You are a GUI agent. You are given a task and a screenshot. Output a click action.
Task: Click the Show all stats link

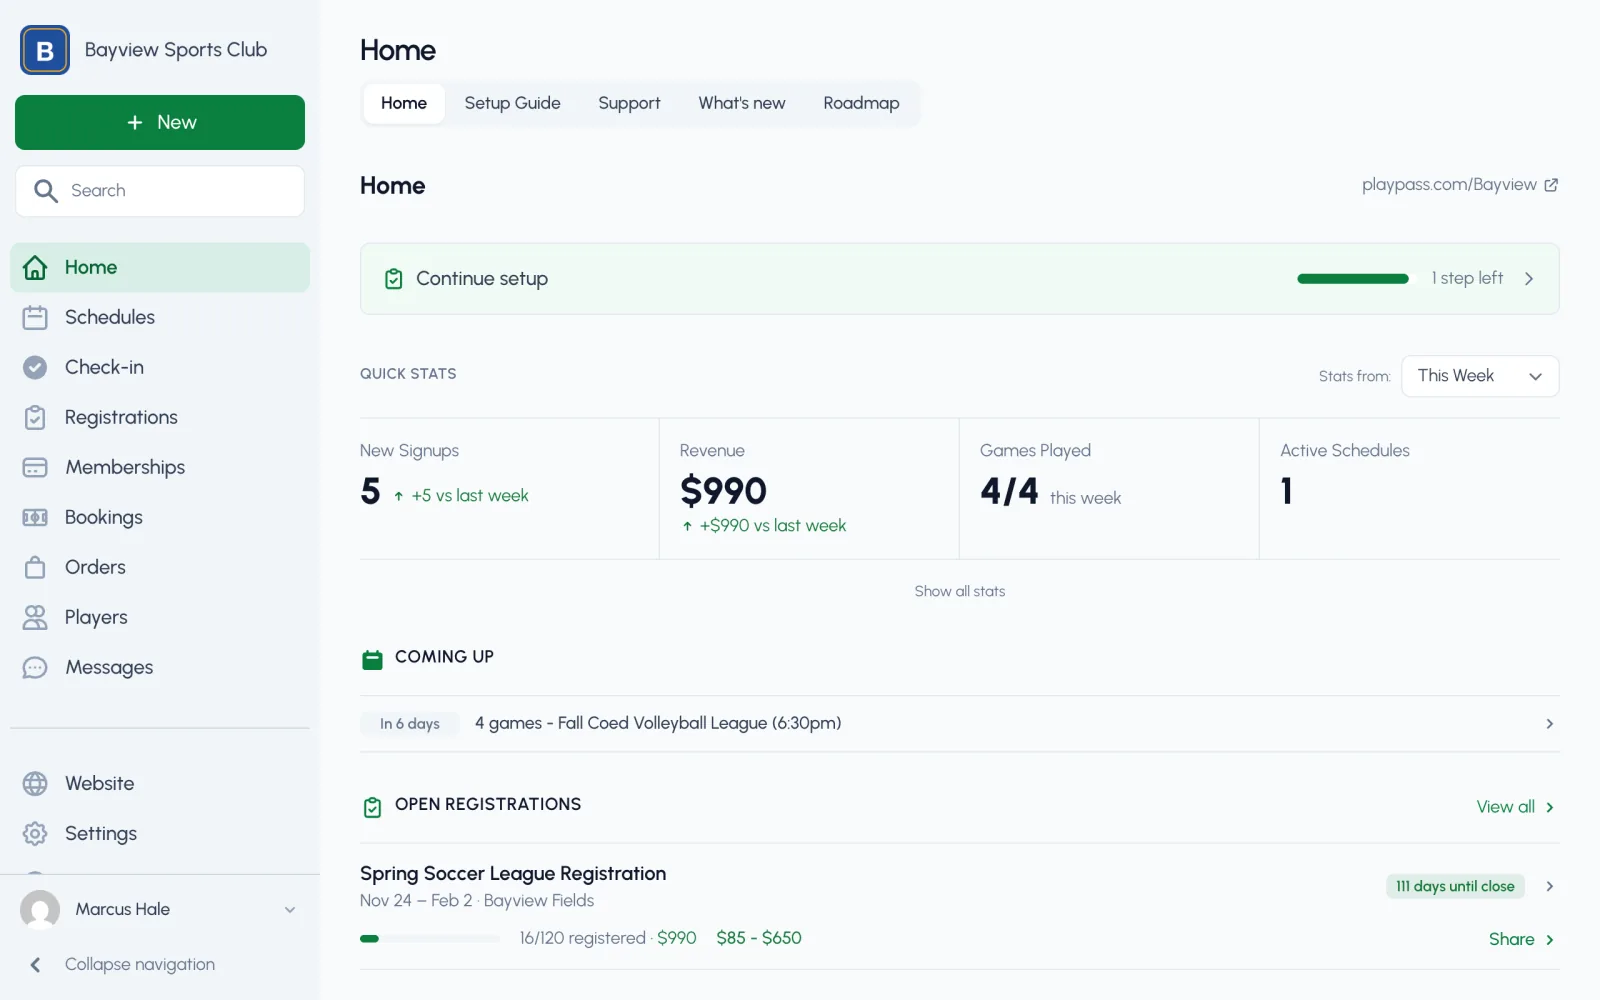(x=960, y=591)
